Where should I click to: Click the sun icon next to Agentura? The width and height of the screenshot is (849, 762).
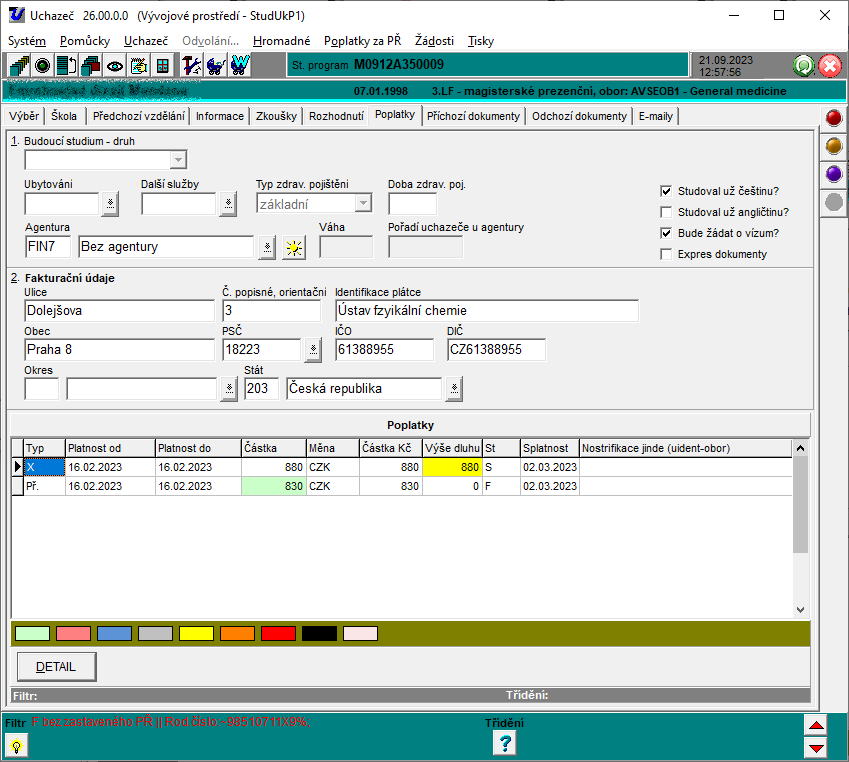(x=293, y=248)
